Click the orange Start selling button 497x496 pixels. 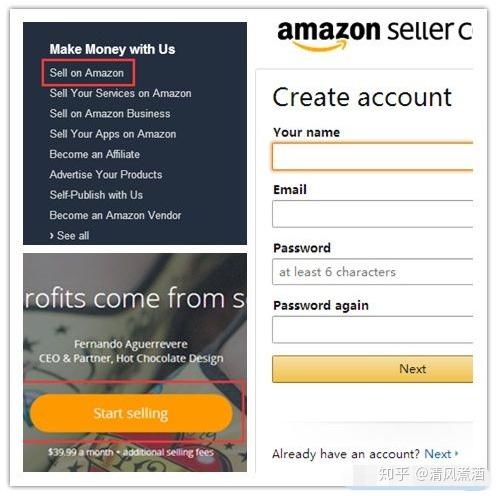coord(131,413)
